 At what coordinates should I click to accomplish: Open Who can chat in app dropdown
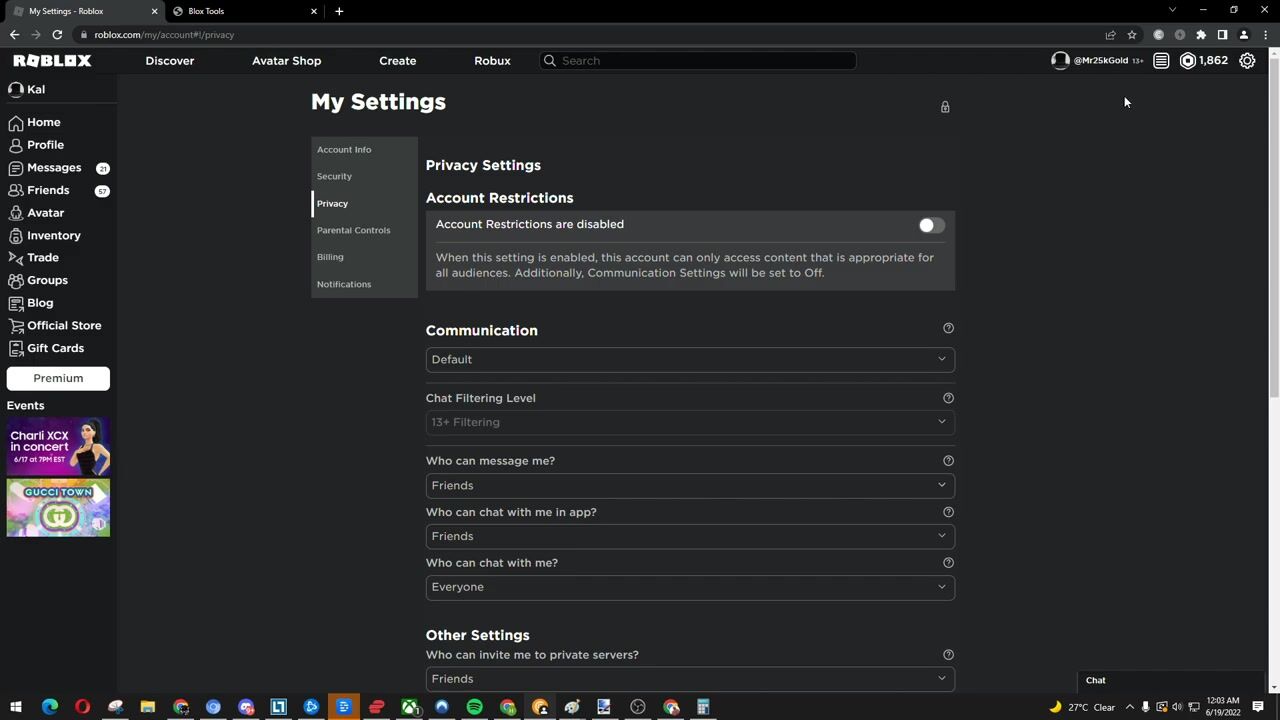[x=690, y=537]
